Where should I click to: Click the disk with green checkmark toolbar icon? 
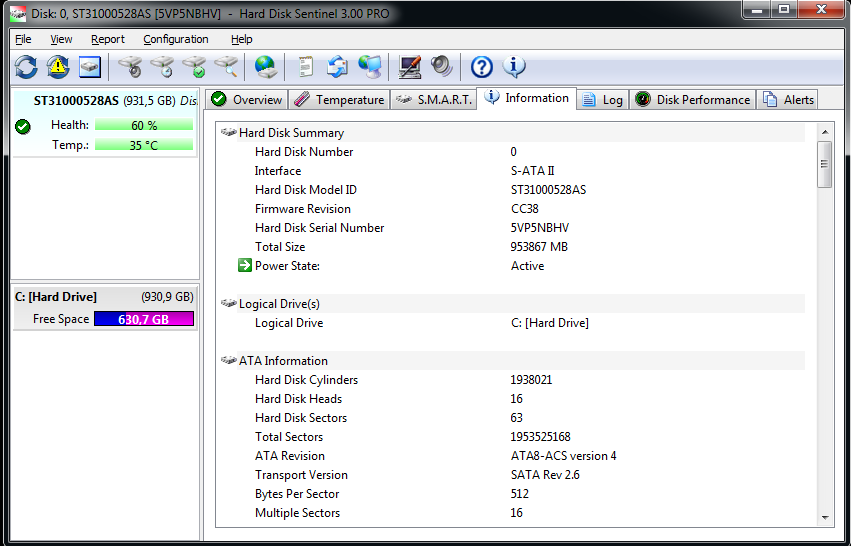[194, 67]
